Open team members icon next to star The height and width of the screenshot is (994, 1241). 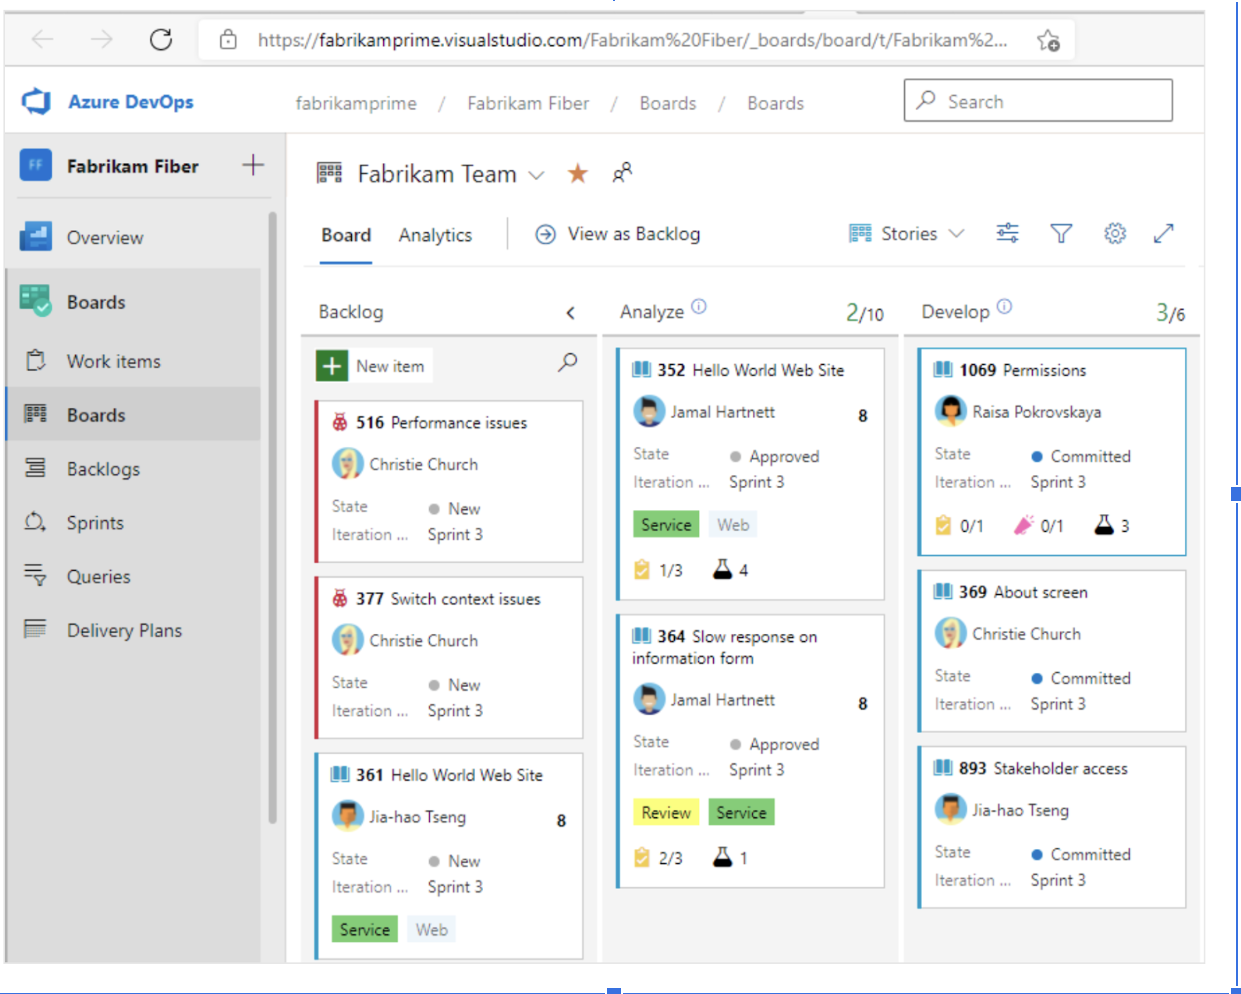[x=622, y=173]
